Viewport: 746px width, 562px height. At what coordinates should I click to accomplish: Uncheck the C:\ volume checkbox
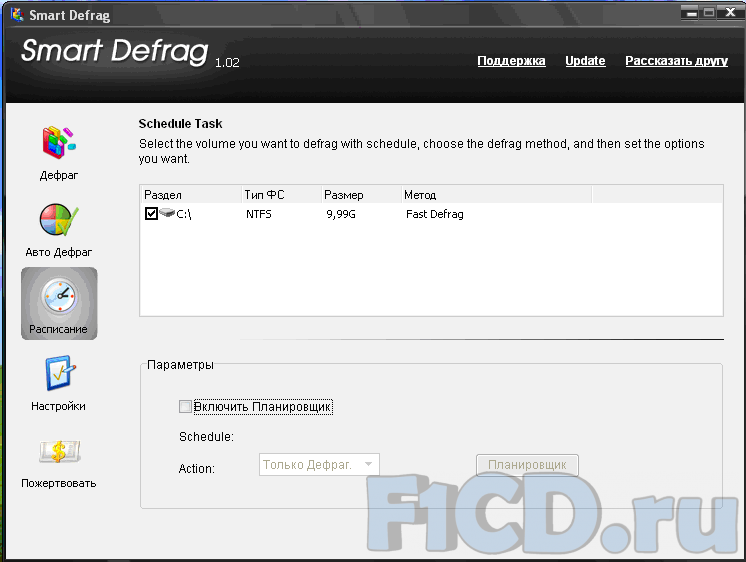(151, 214)
